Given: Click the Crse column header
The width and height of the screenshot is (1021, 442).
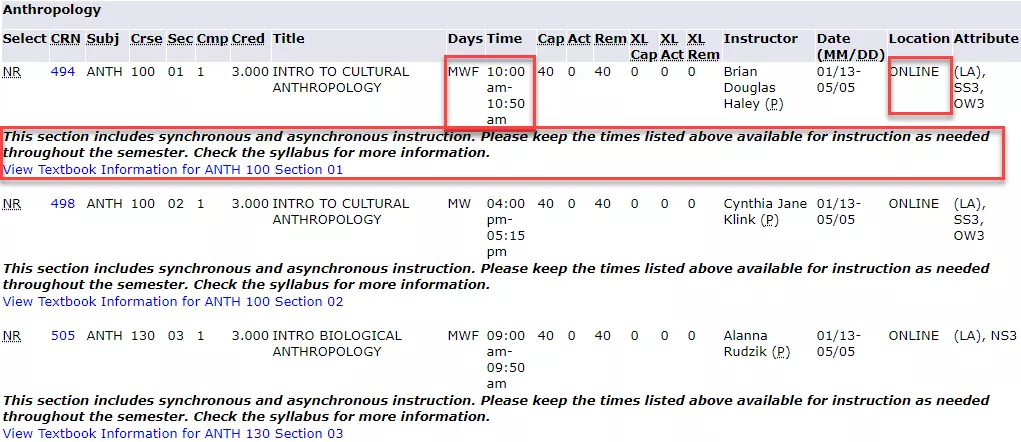Looking at the screenshot, I should coord(146,39).
